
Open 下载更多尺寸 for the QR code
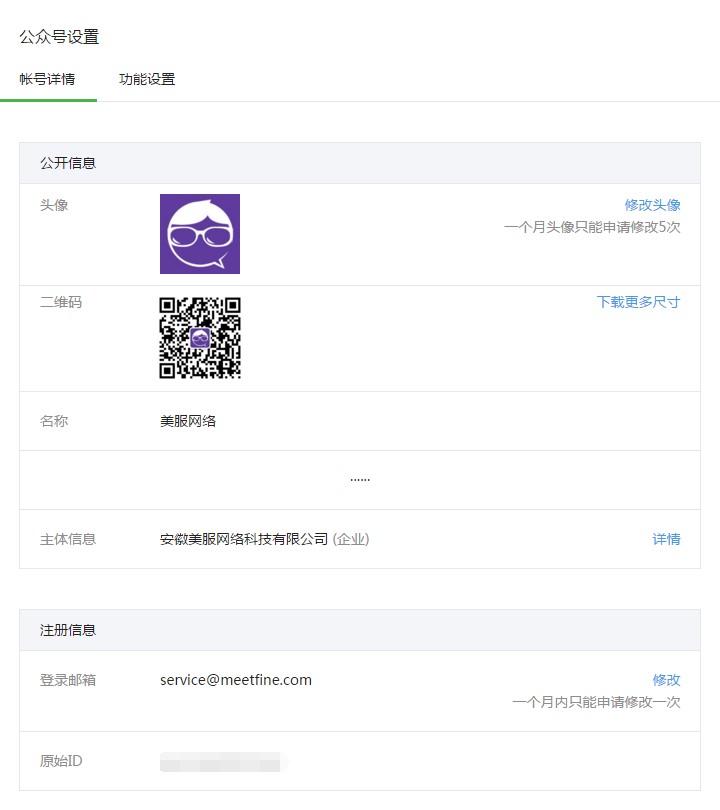coord(638,302)
